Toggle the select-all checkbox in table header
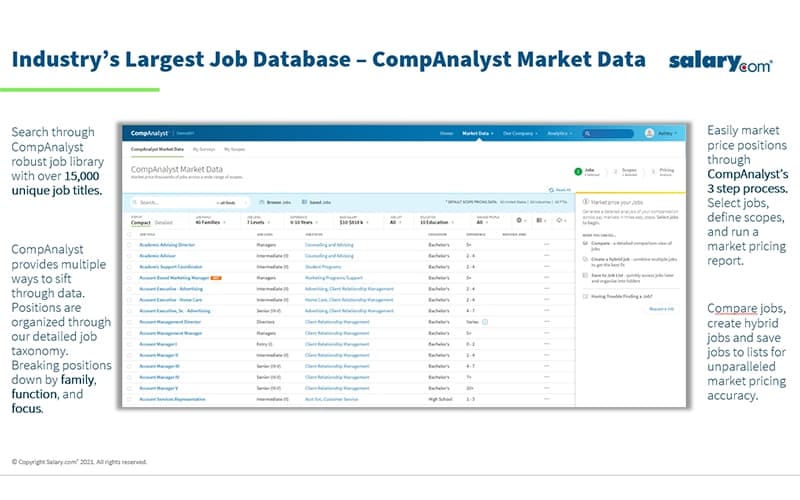This screenshot has width=800, height=500. click(x=129, y=235)
